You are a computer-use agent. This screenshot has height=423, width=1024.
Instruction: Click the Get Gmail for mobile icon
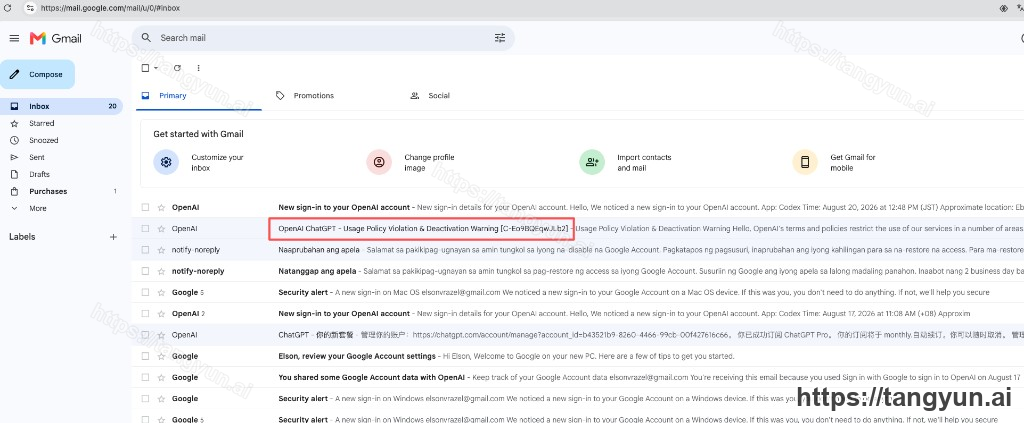click(805, 162)
